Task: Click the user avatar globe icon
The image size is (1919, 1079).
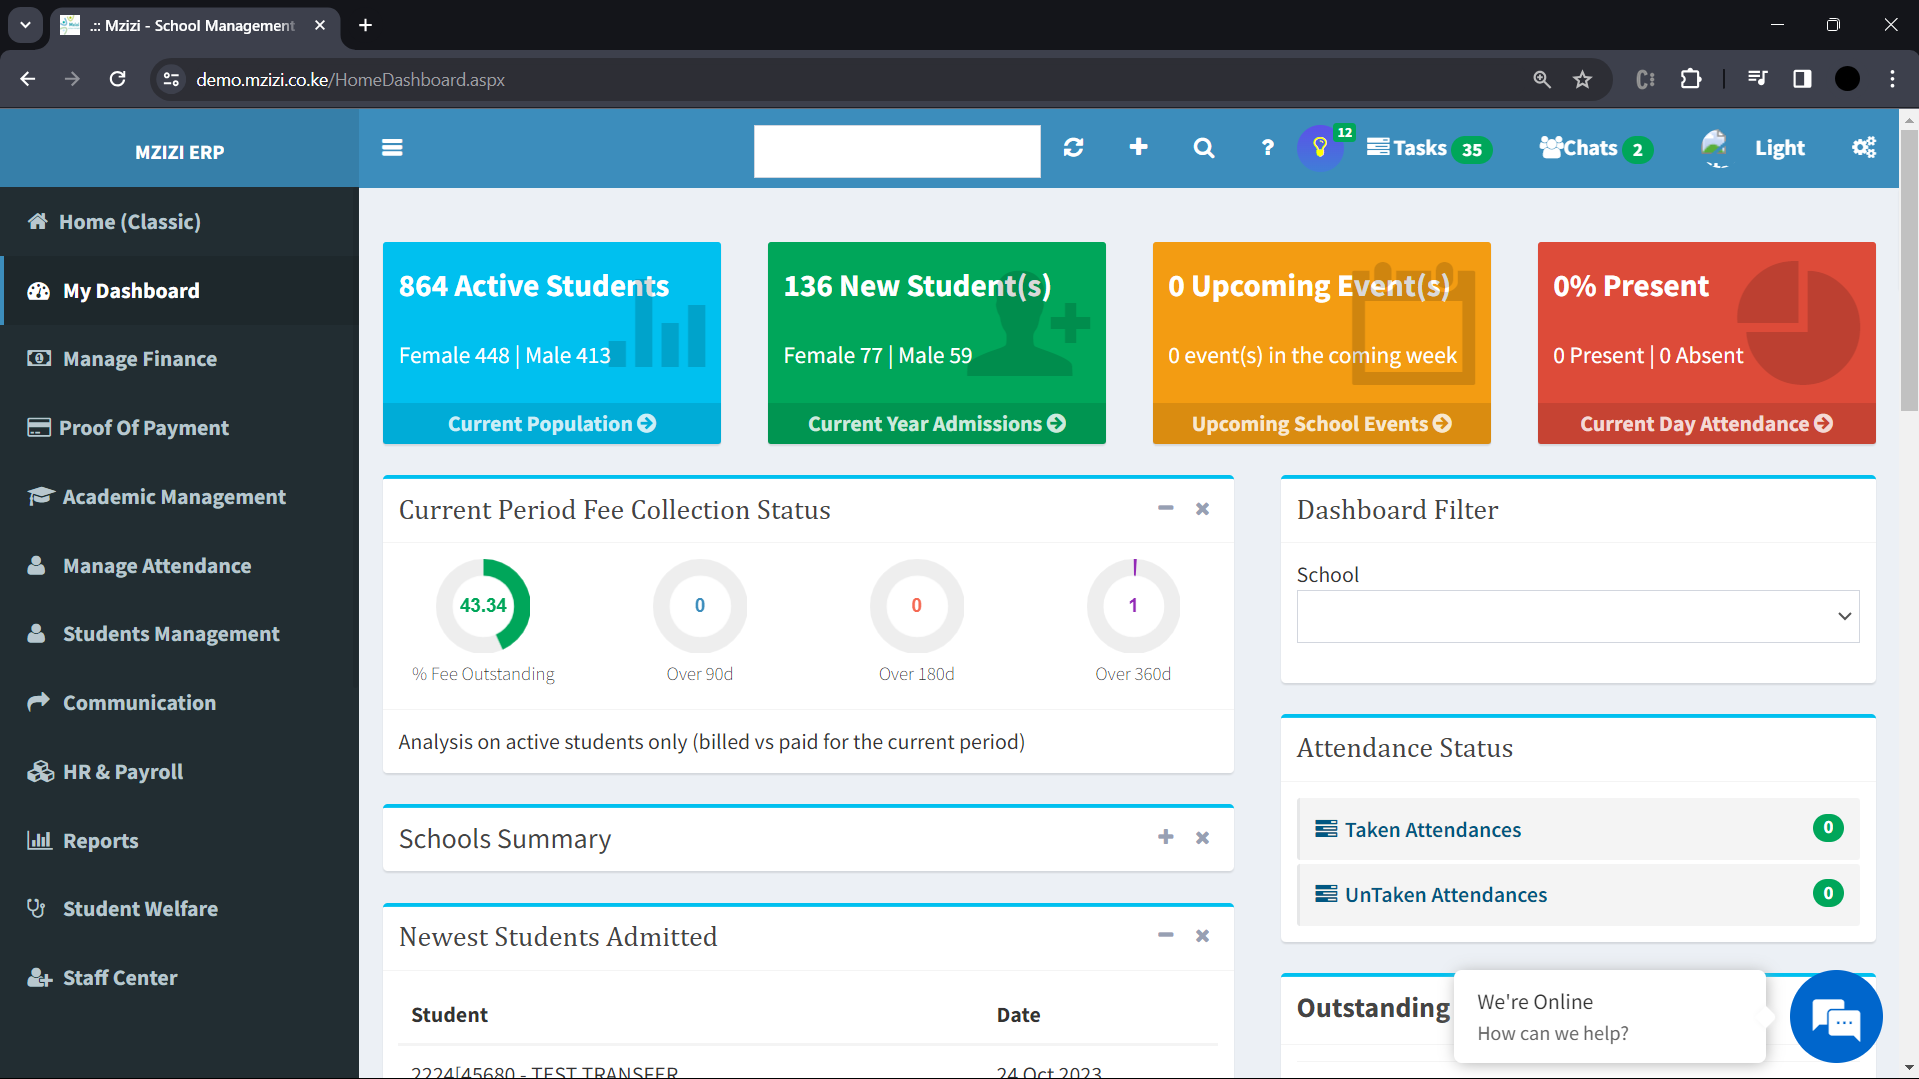Action: pos(1715,148)
